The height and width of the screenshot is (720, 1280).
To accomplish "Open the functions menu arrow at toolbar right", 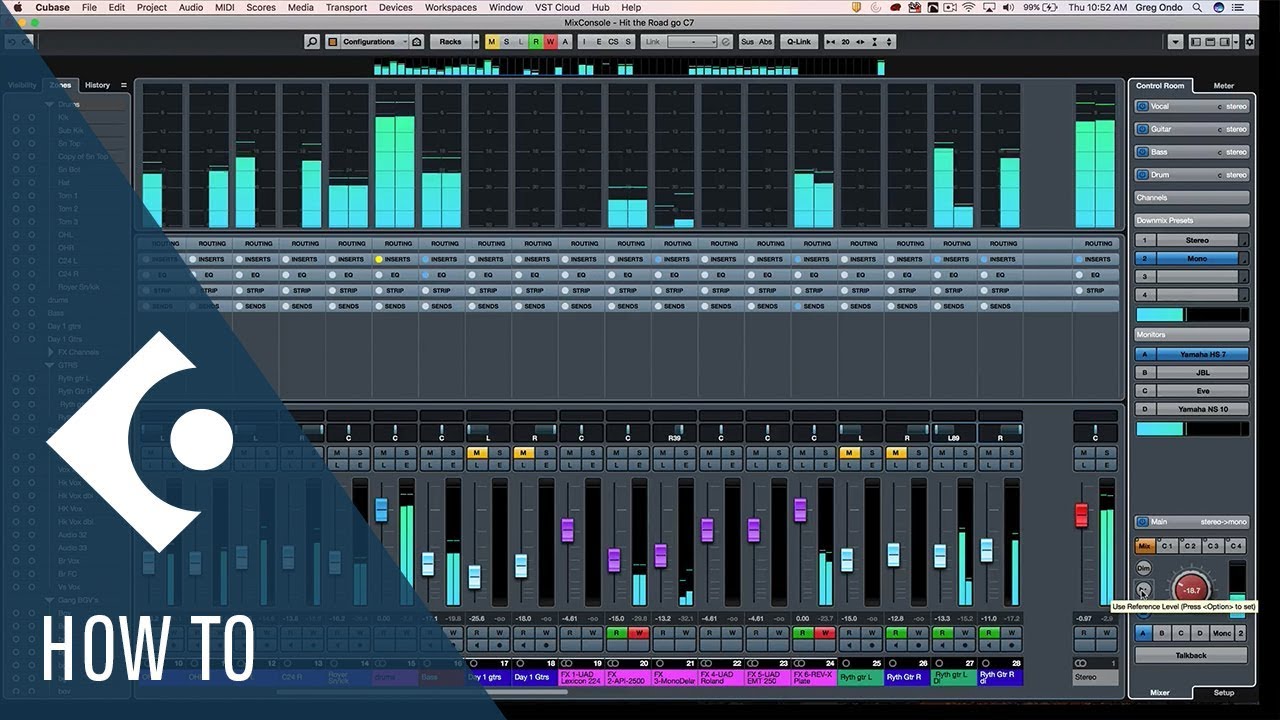I will click(x=1175, y=42).
